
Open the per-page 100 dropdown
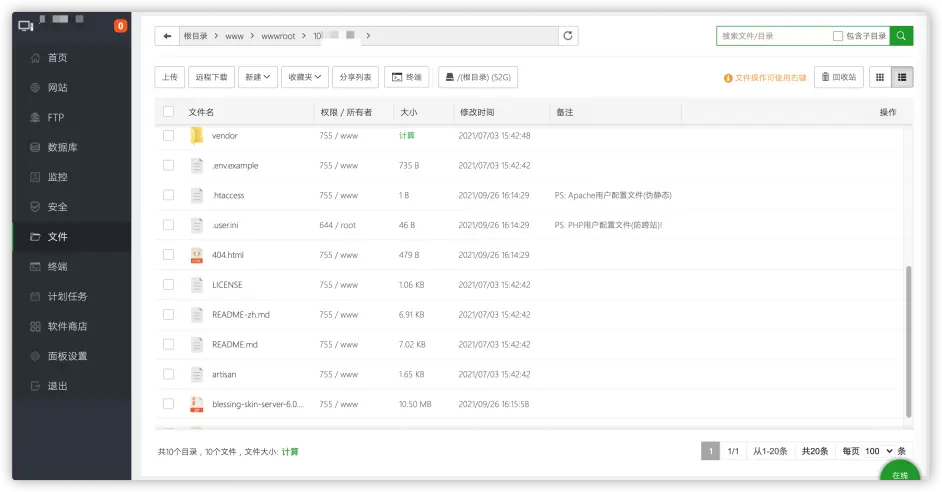click(878, 451)
